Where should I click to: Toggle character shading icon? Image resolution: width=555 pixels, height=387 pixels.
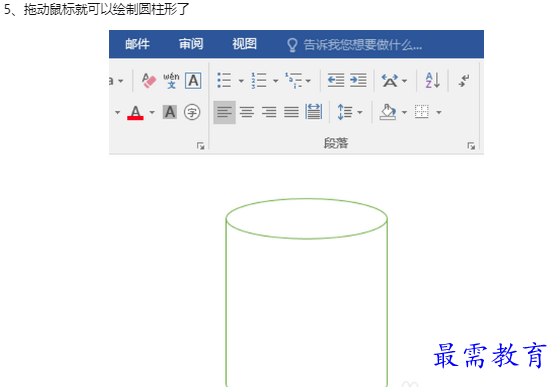click(x=170, y=112)
